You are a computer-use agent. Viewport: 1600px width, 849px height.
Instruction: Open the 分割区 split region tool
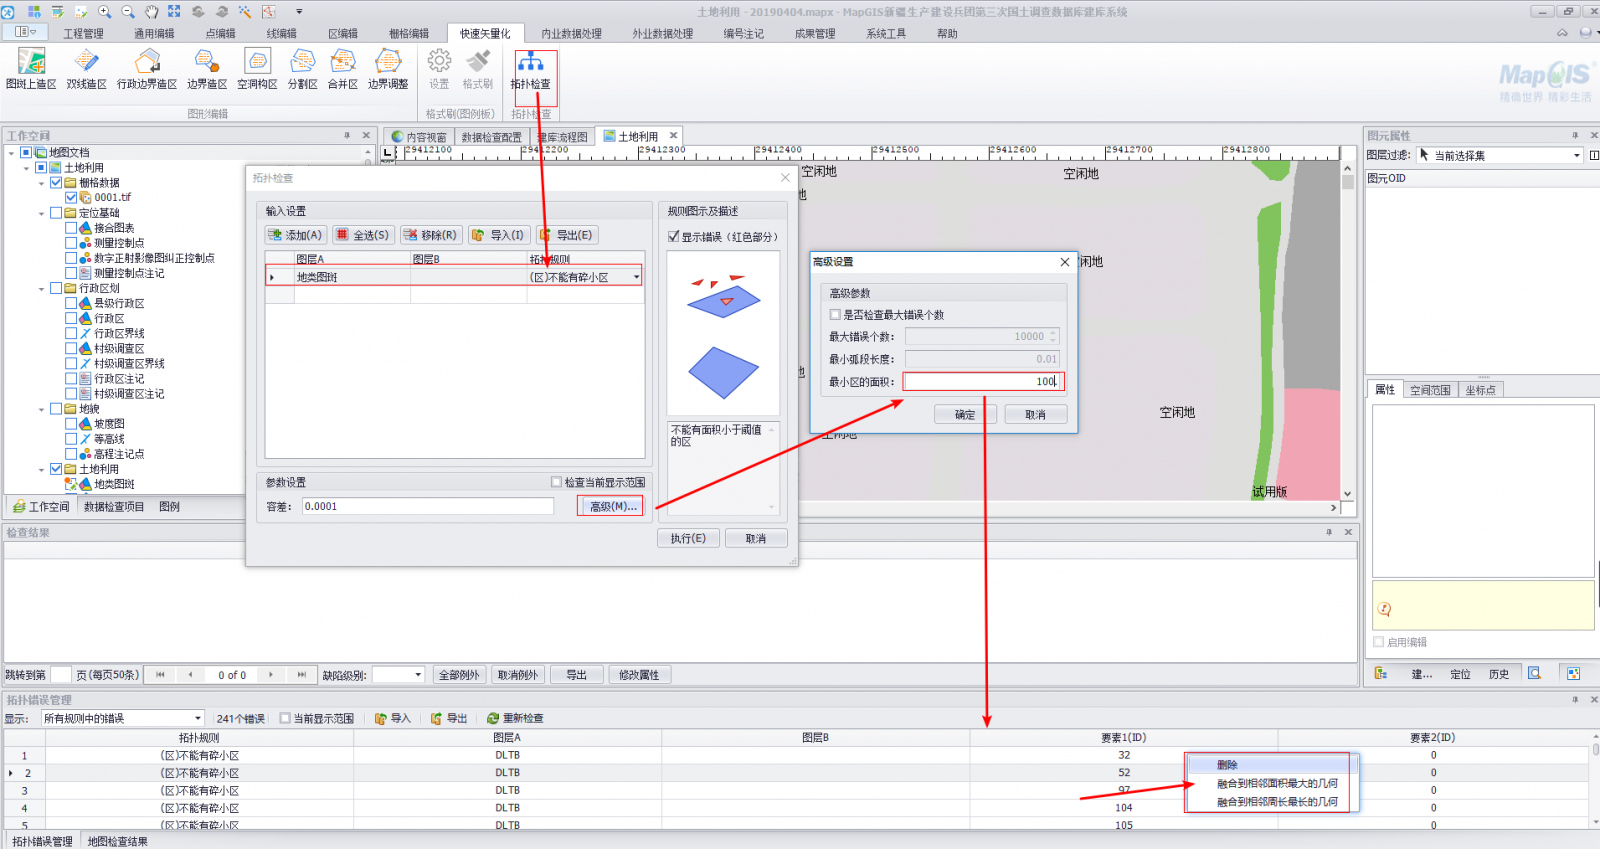point(302,65)
